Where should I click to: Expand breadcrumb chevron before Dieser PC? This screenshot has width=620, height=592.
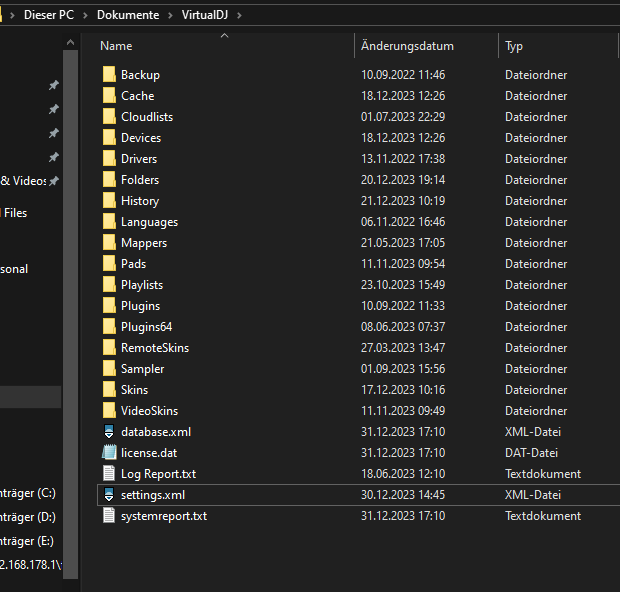[x=12, y=15]
